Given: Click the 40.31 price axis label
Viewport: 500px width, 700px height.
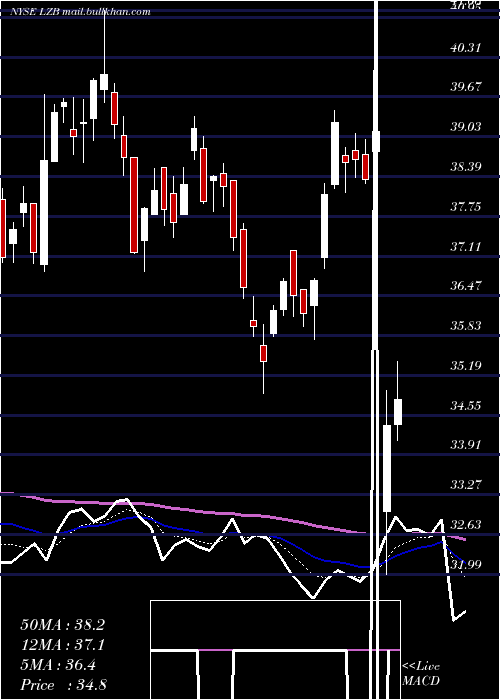Looking at the screenshot, I should [x=466, y=47].
